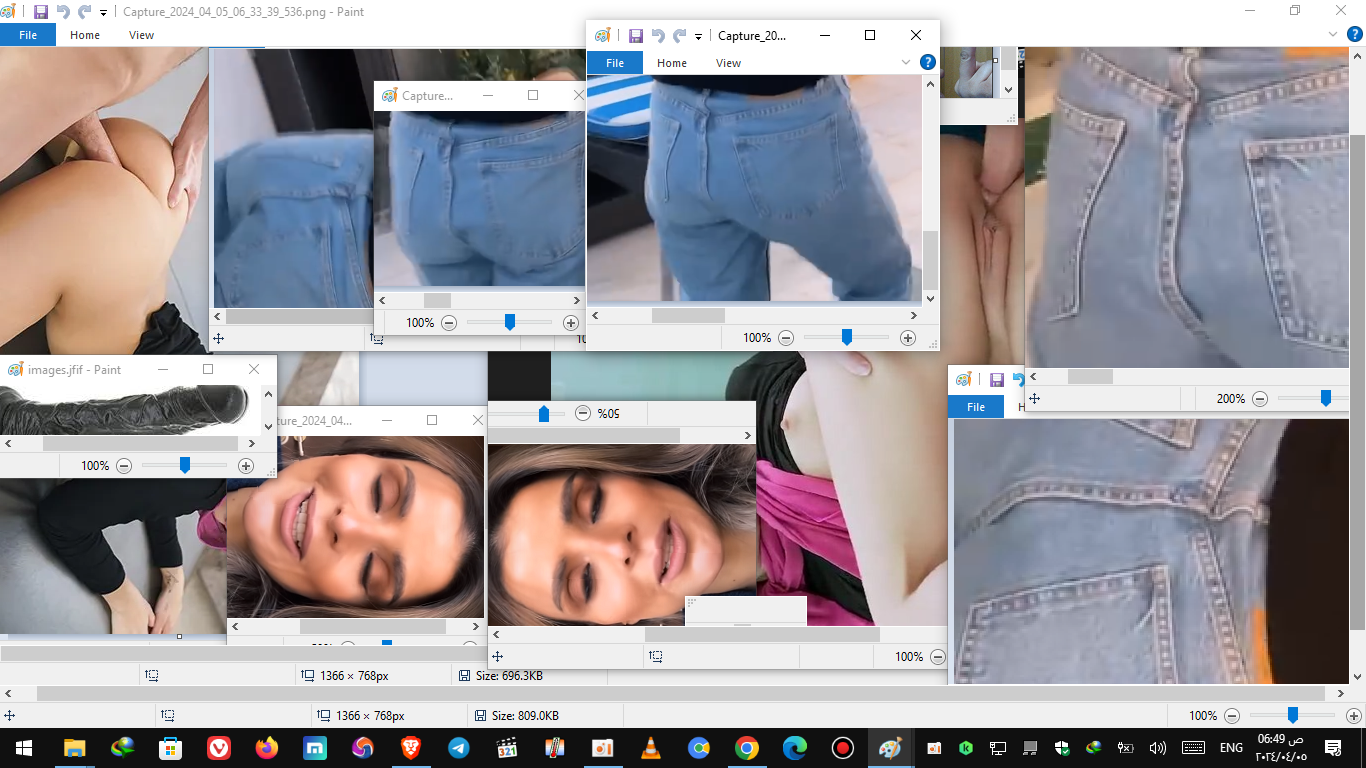The width and height of the screenshot is (1366, 768).
Task: Click Redo in the main Paint title bar
Action: 84,12
